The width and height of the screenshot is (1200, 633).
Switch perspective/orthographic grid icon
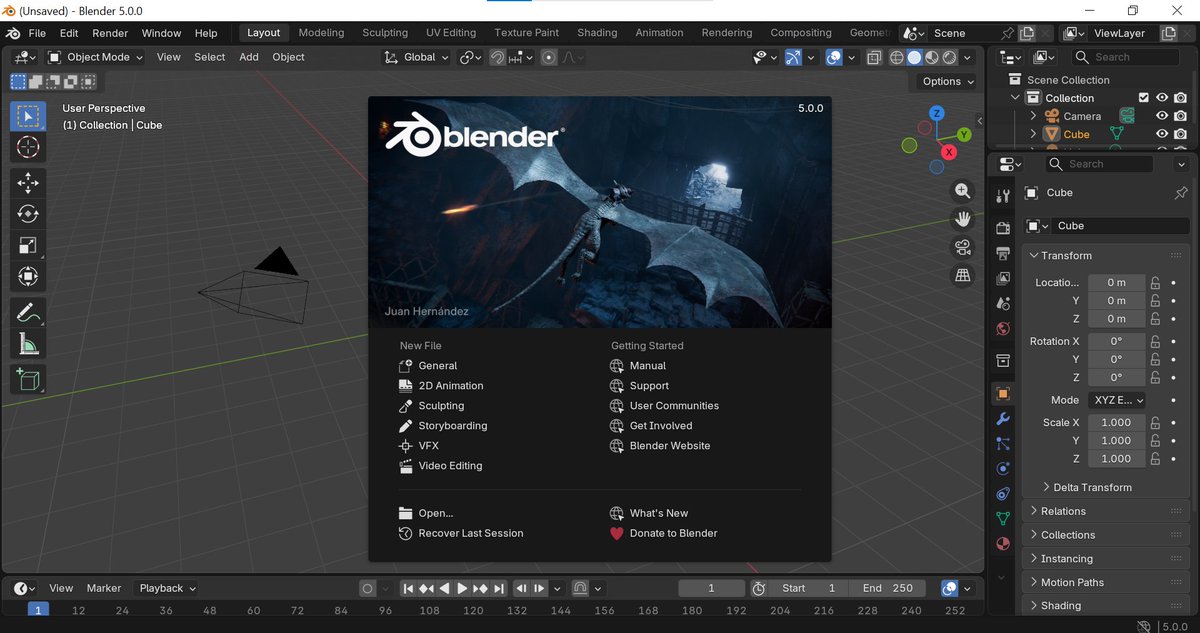(x=963, y=275)
